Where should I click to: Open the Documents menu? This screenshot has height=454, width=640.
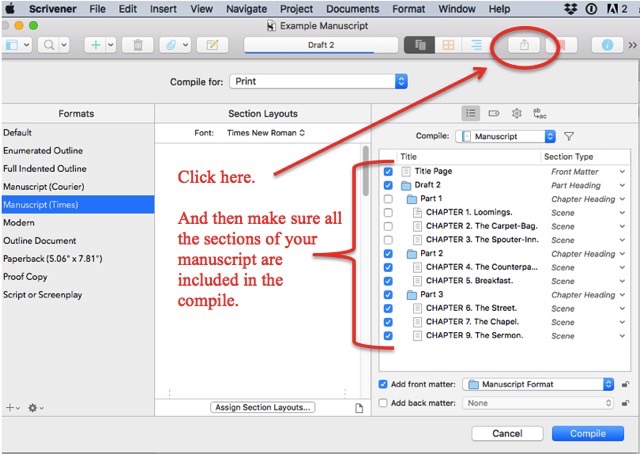pyautogui.click(x=353, y=9)
